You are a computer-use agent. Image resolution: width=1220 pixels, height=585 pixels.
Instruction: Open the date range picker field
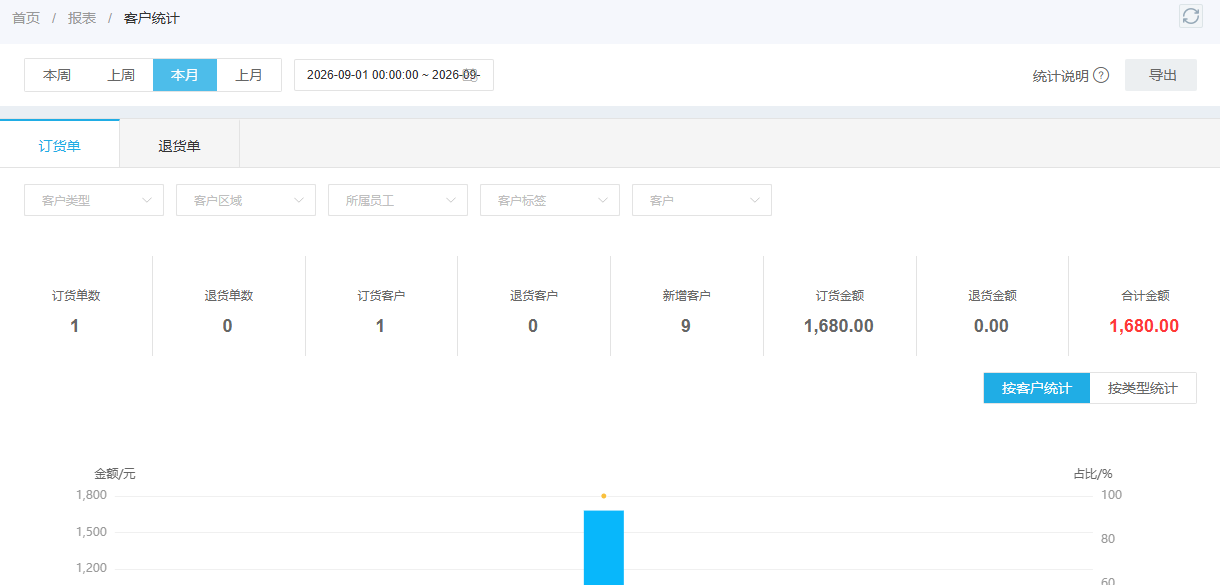(x=394, y=75)
